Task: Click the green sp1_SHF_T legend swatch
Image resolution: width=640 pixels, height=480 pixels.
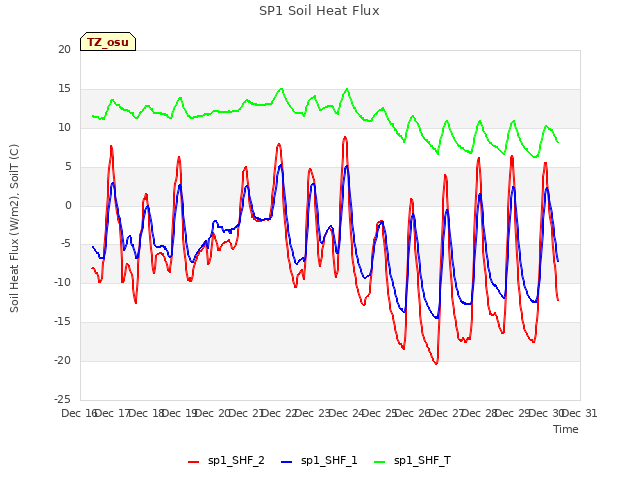Action: click(380, 462)
